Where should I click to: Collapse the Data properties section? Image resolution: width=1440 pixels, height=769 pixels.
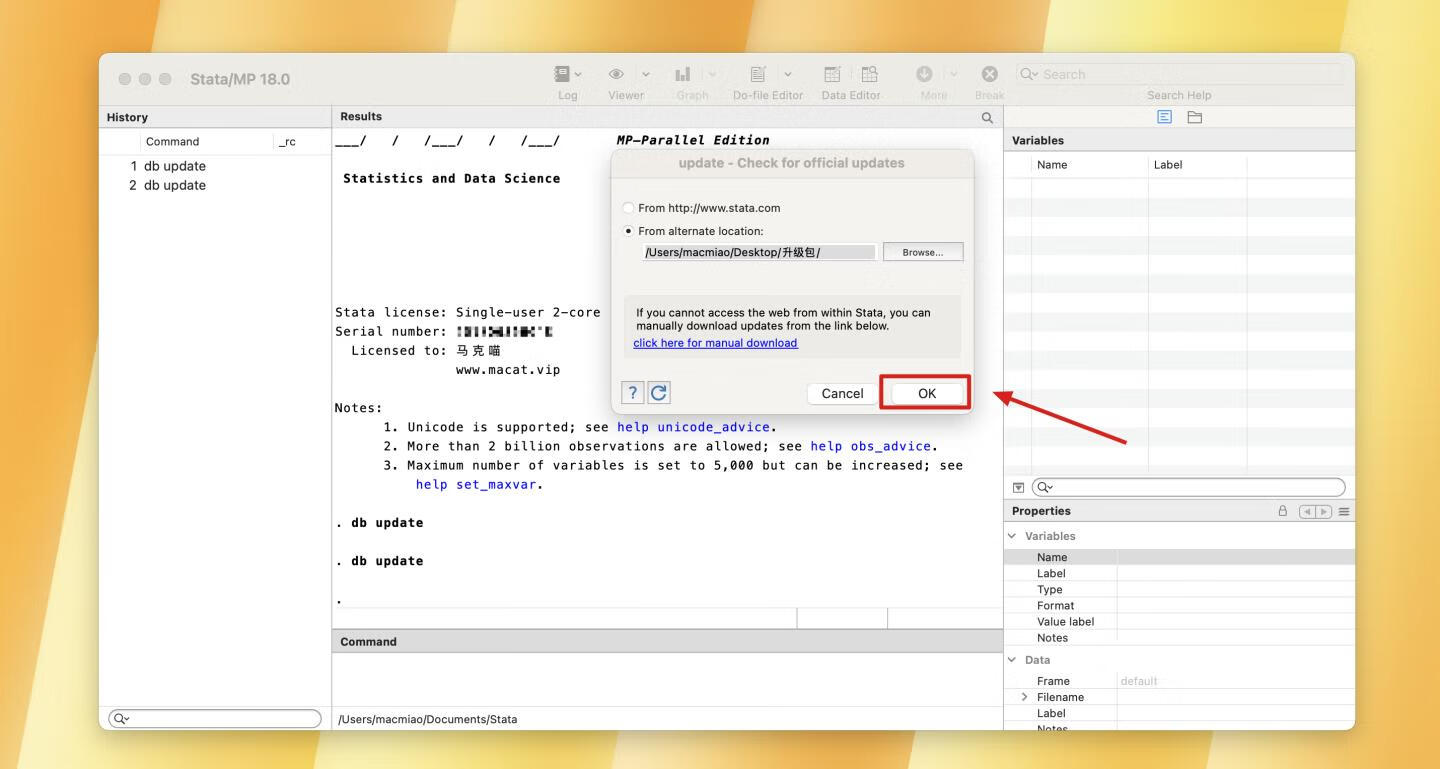1012,660
